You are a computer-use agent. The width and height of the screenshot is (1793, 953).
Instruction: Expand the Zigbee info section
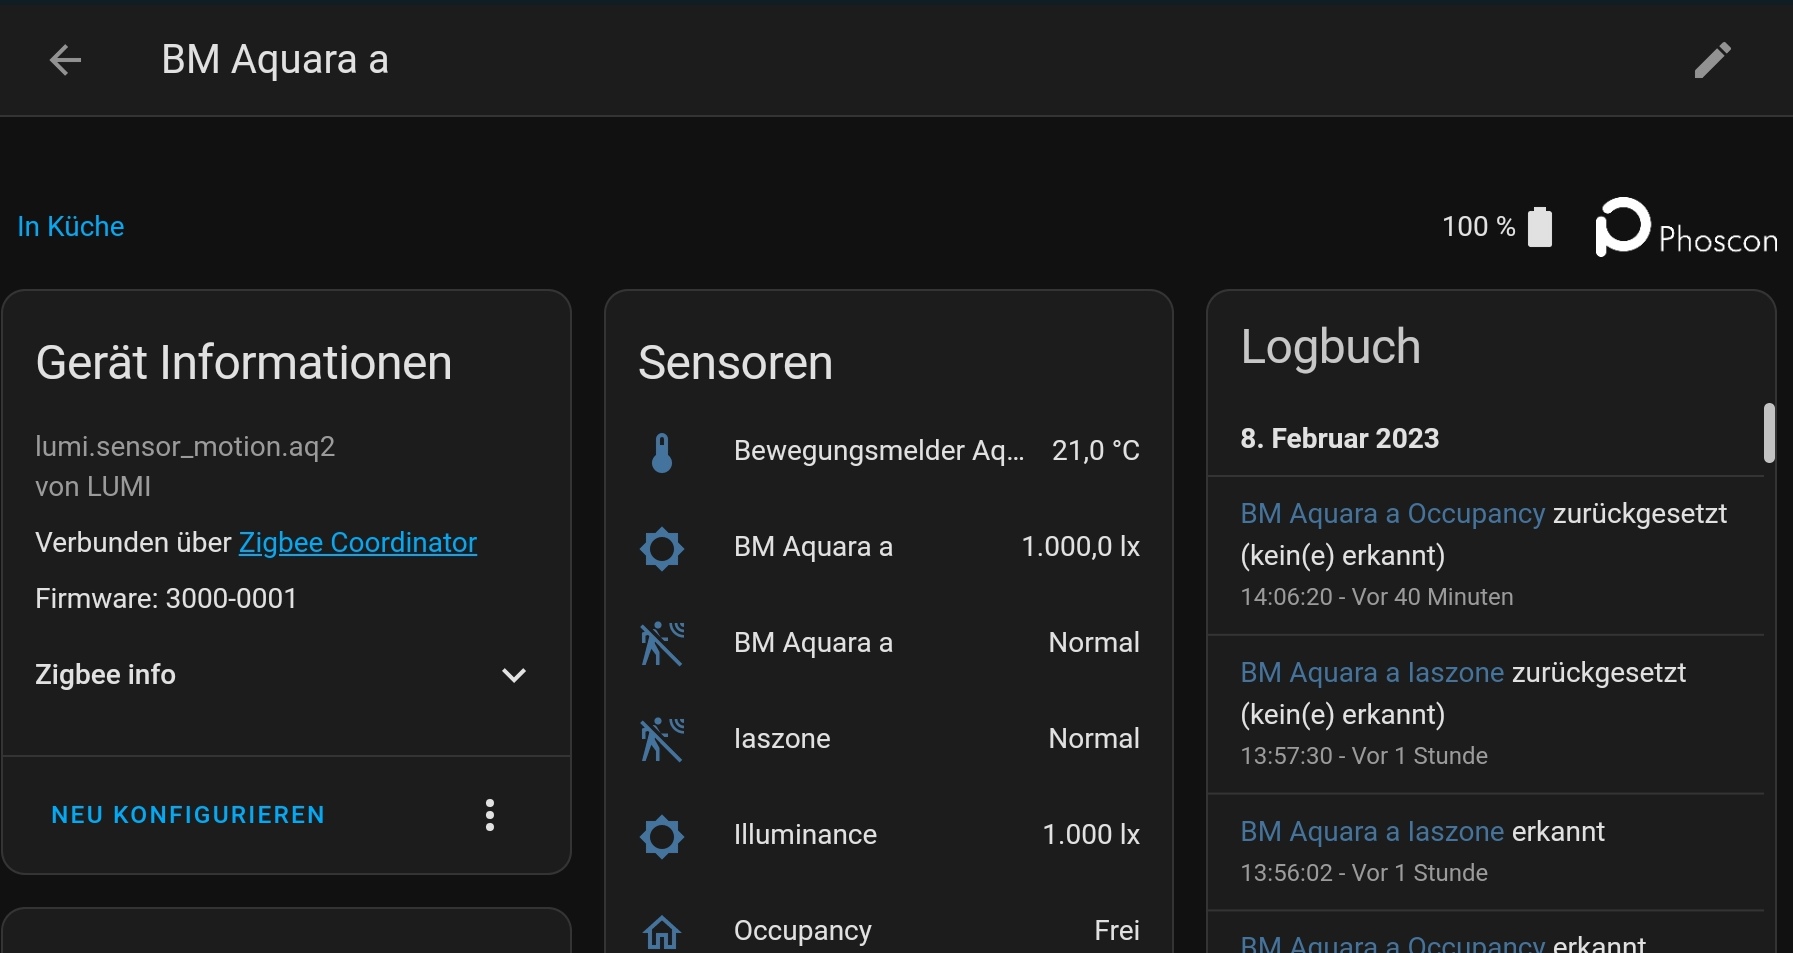click(513, 675)
